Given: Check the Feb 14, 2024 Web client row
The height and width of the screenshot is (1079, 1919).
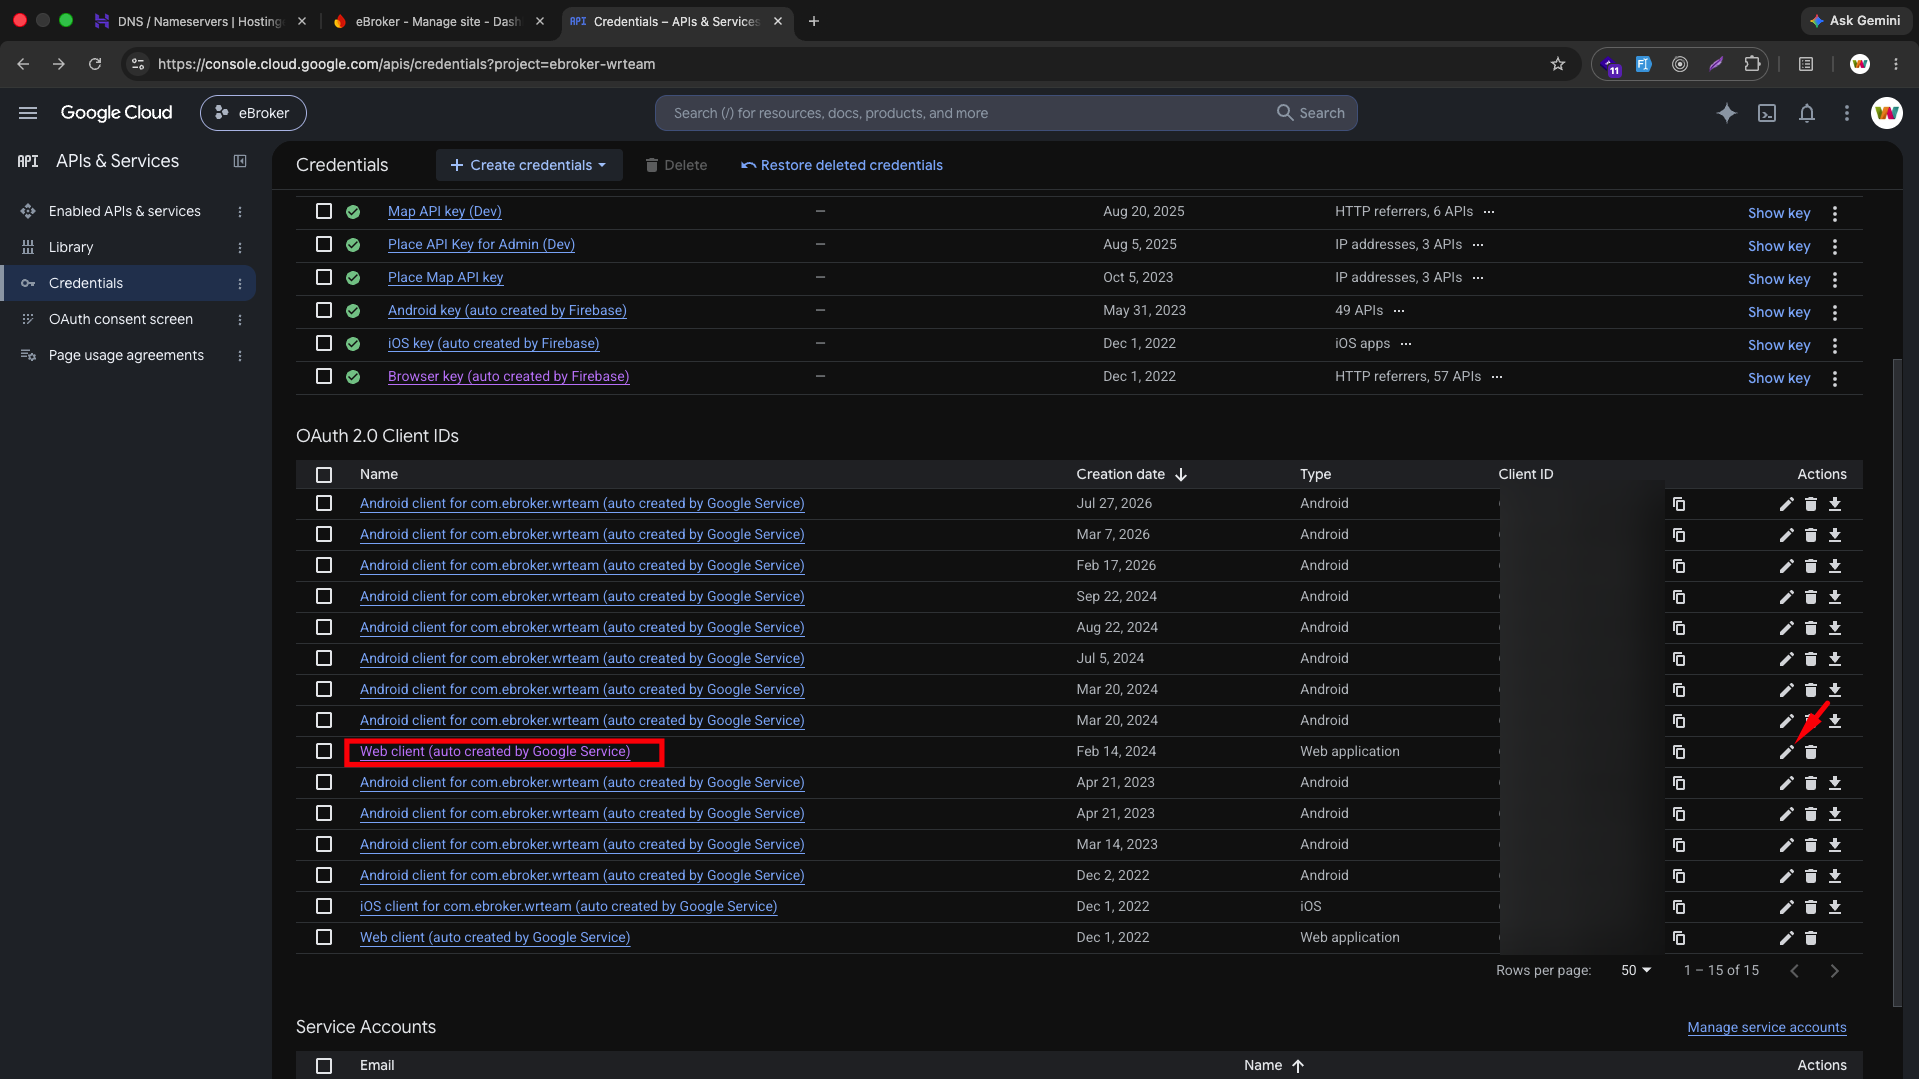Looking at the screenshot, I should (x=324, y=751).
